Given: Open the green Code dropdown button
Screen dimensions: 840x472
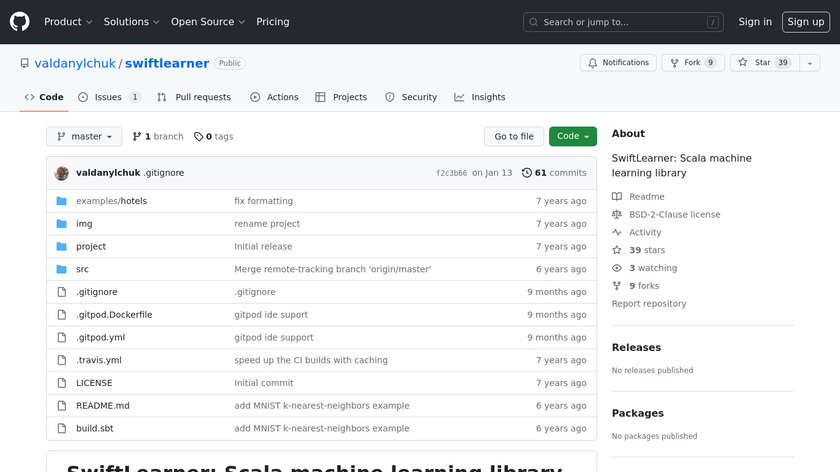Looking at the screenshot, I should (573, 137).
